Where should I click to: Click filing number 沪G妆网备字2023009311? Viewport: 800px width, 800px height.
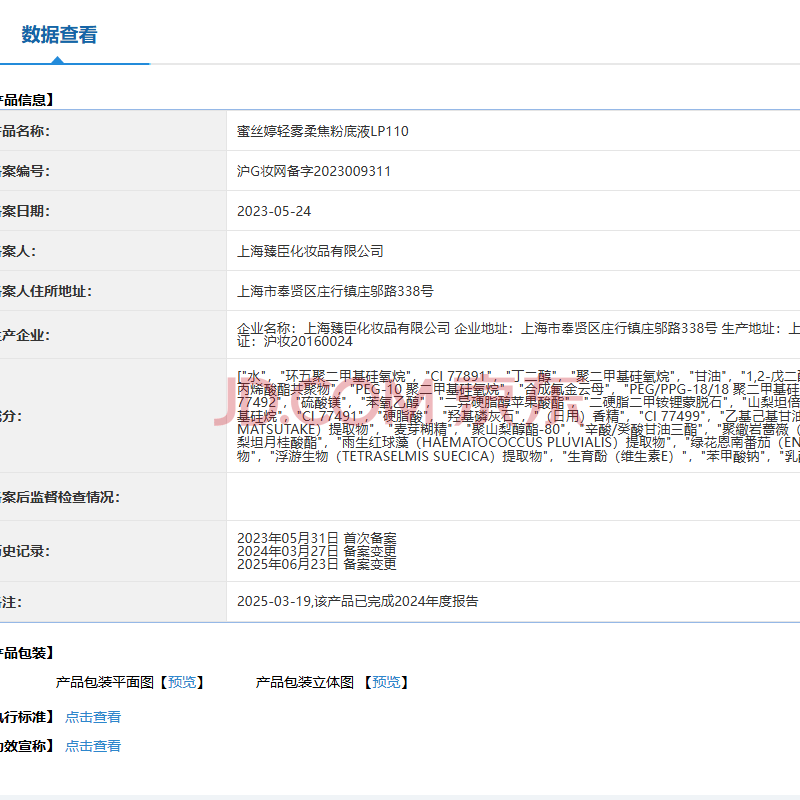click(x=313, y=171)
